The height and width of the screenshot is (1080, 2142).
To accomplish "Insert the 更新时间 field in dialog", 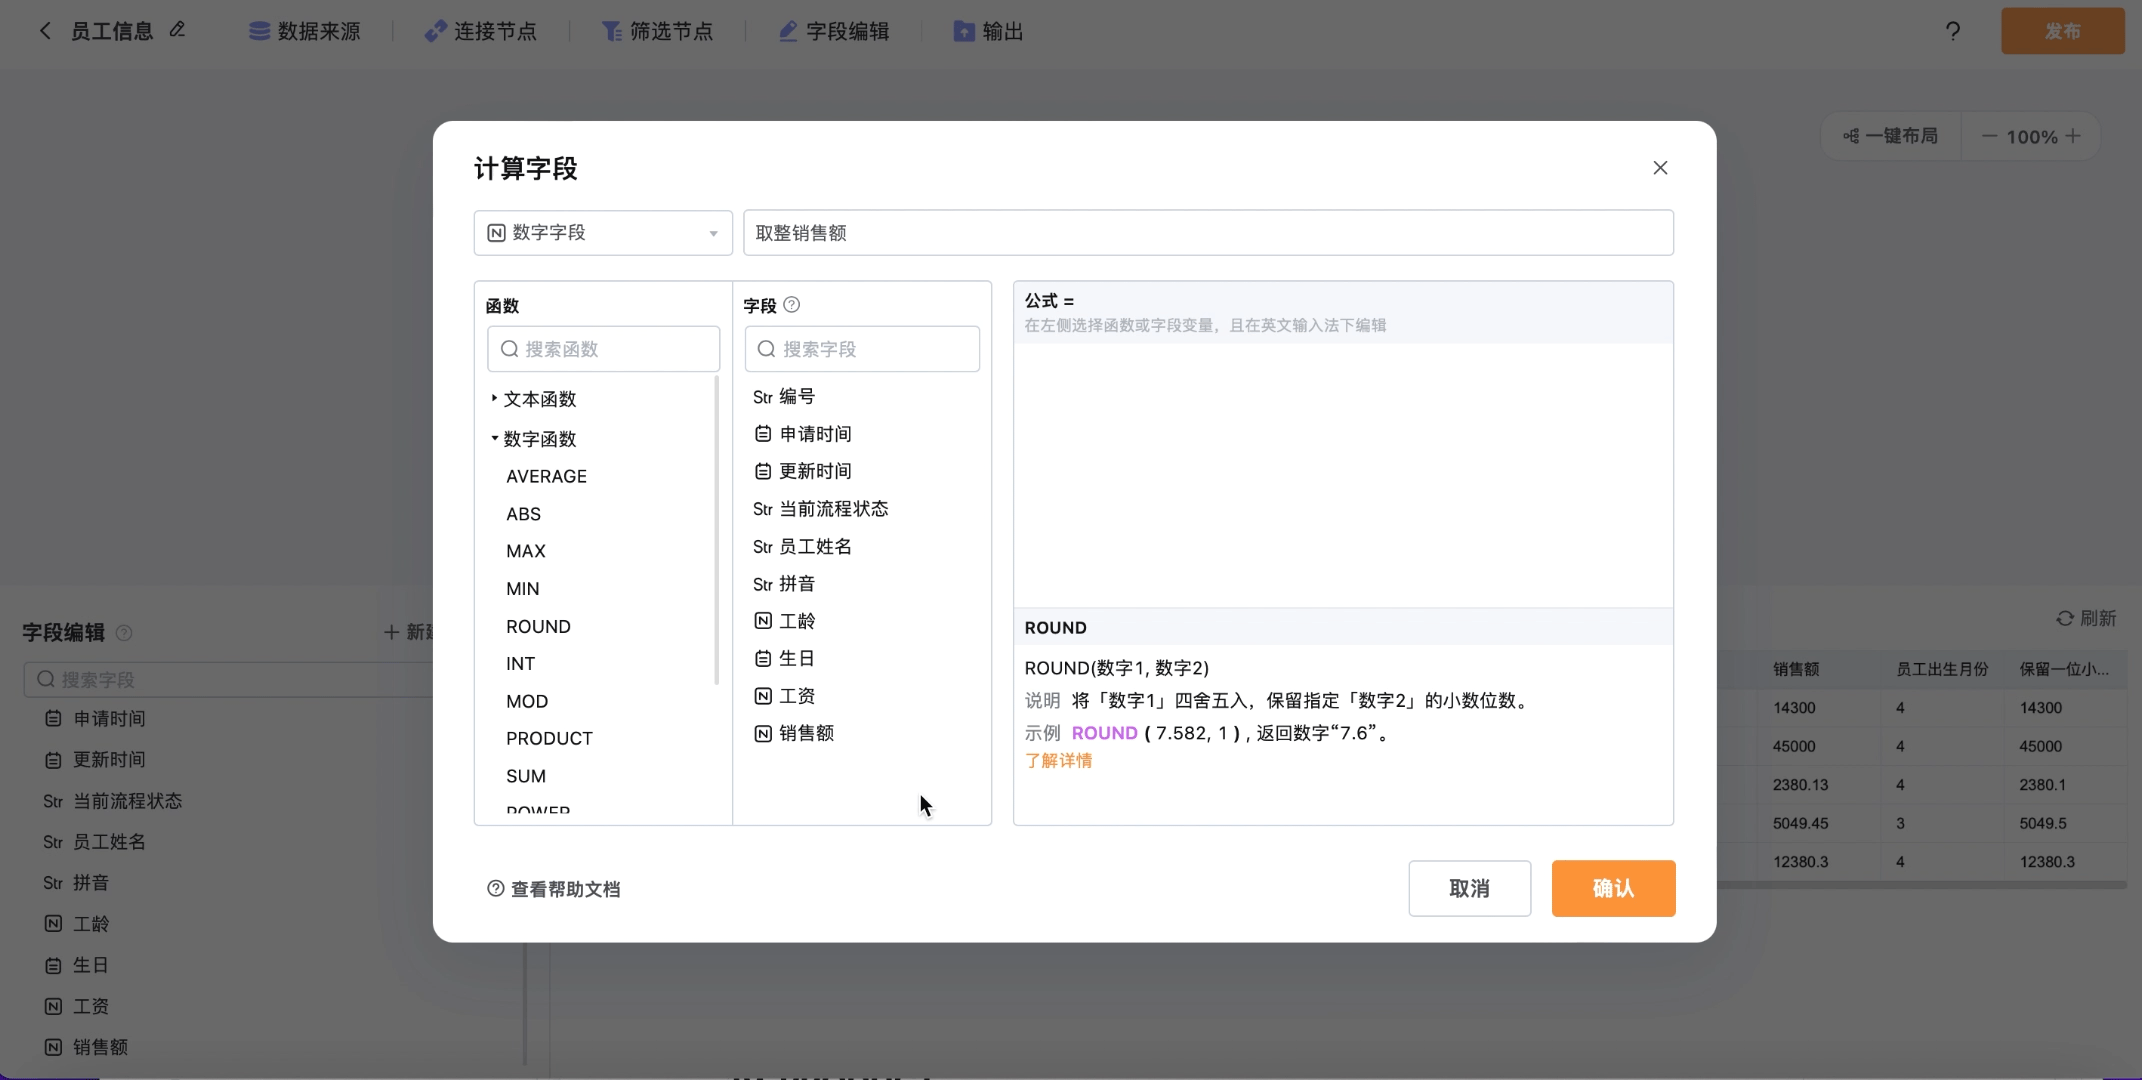I will click(x=802, y=471).
